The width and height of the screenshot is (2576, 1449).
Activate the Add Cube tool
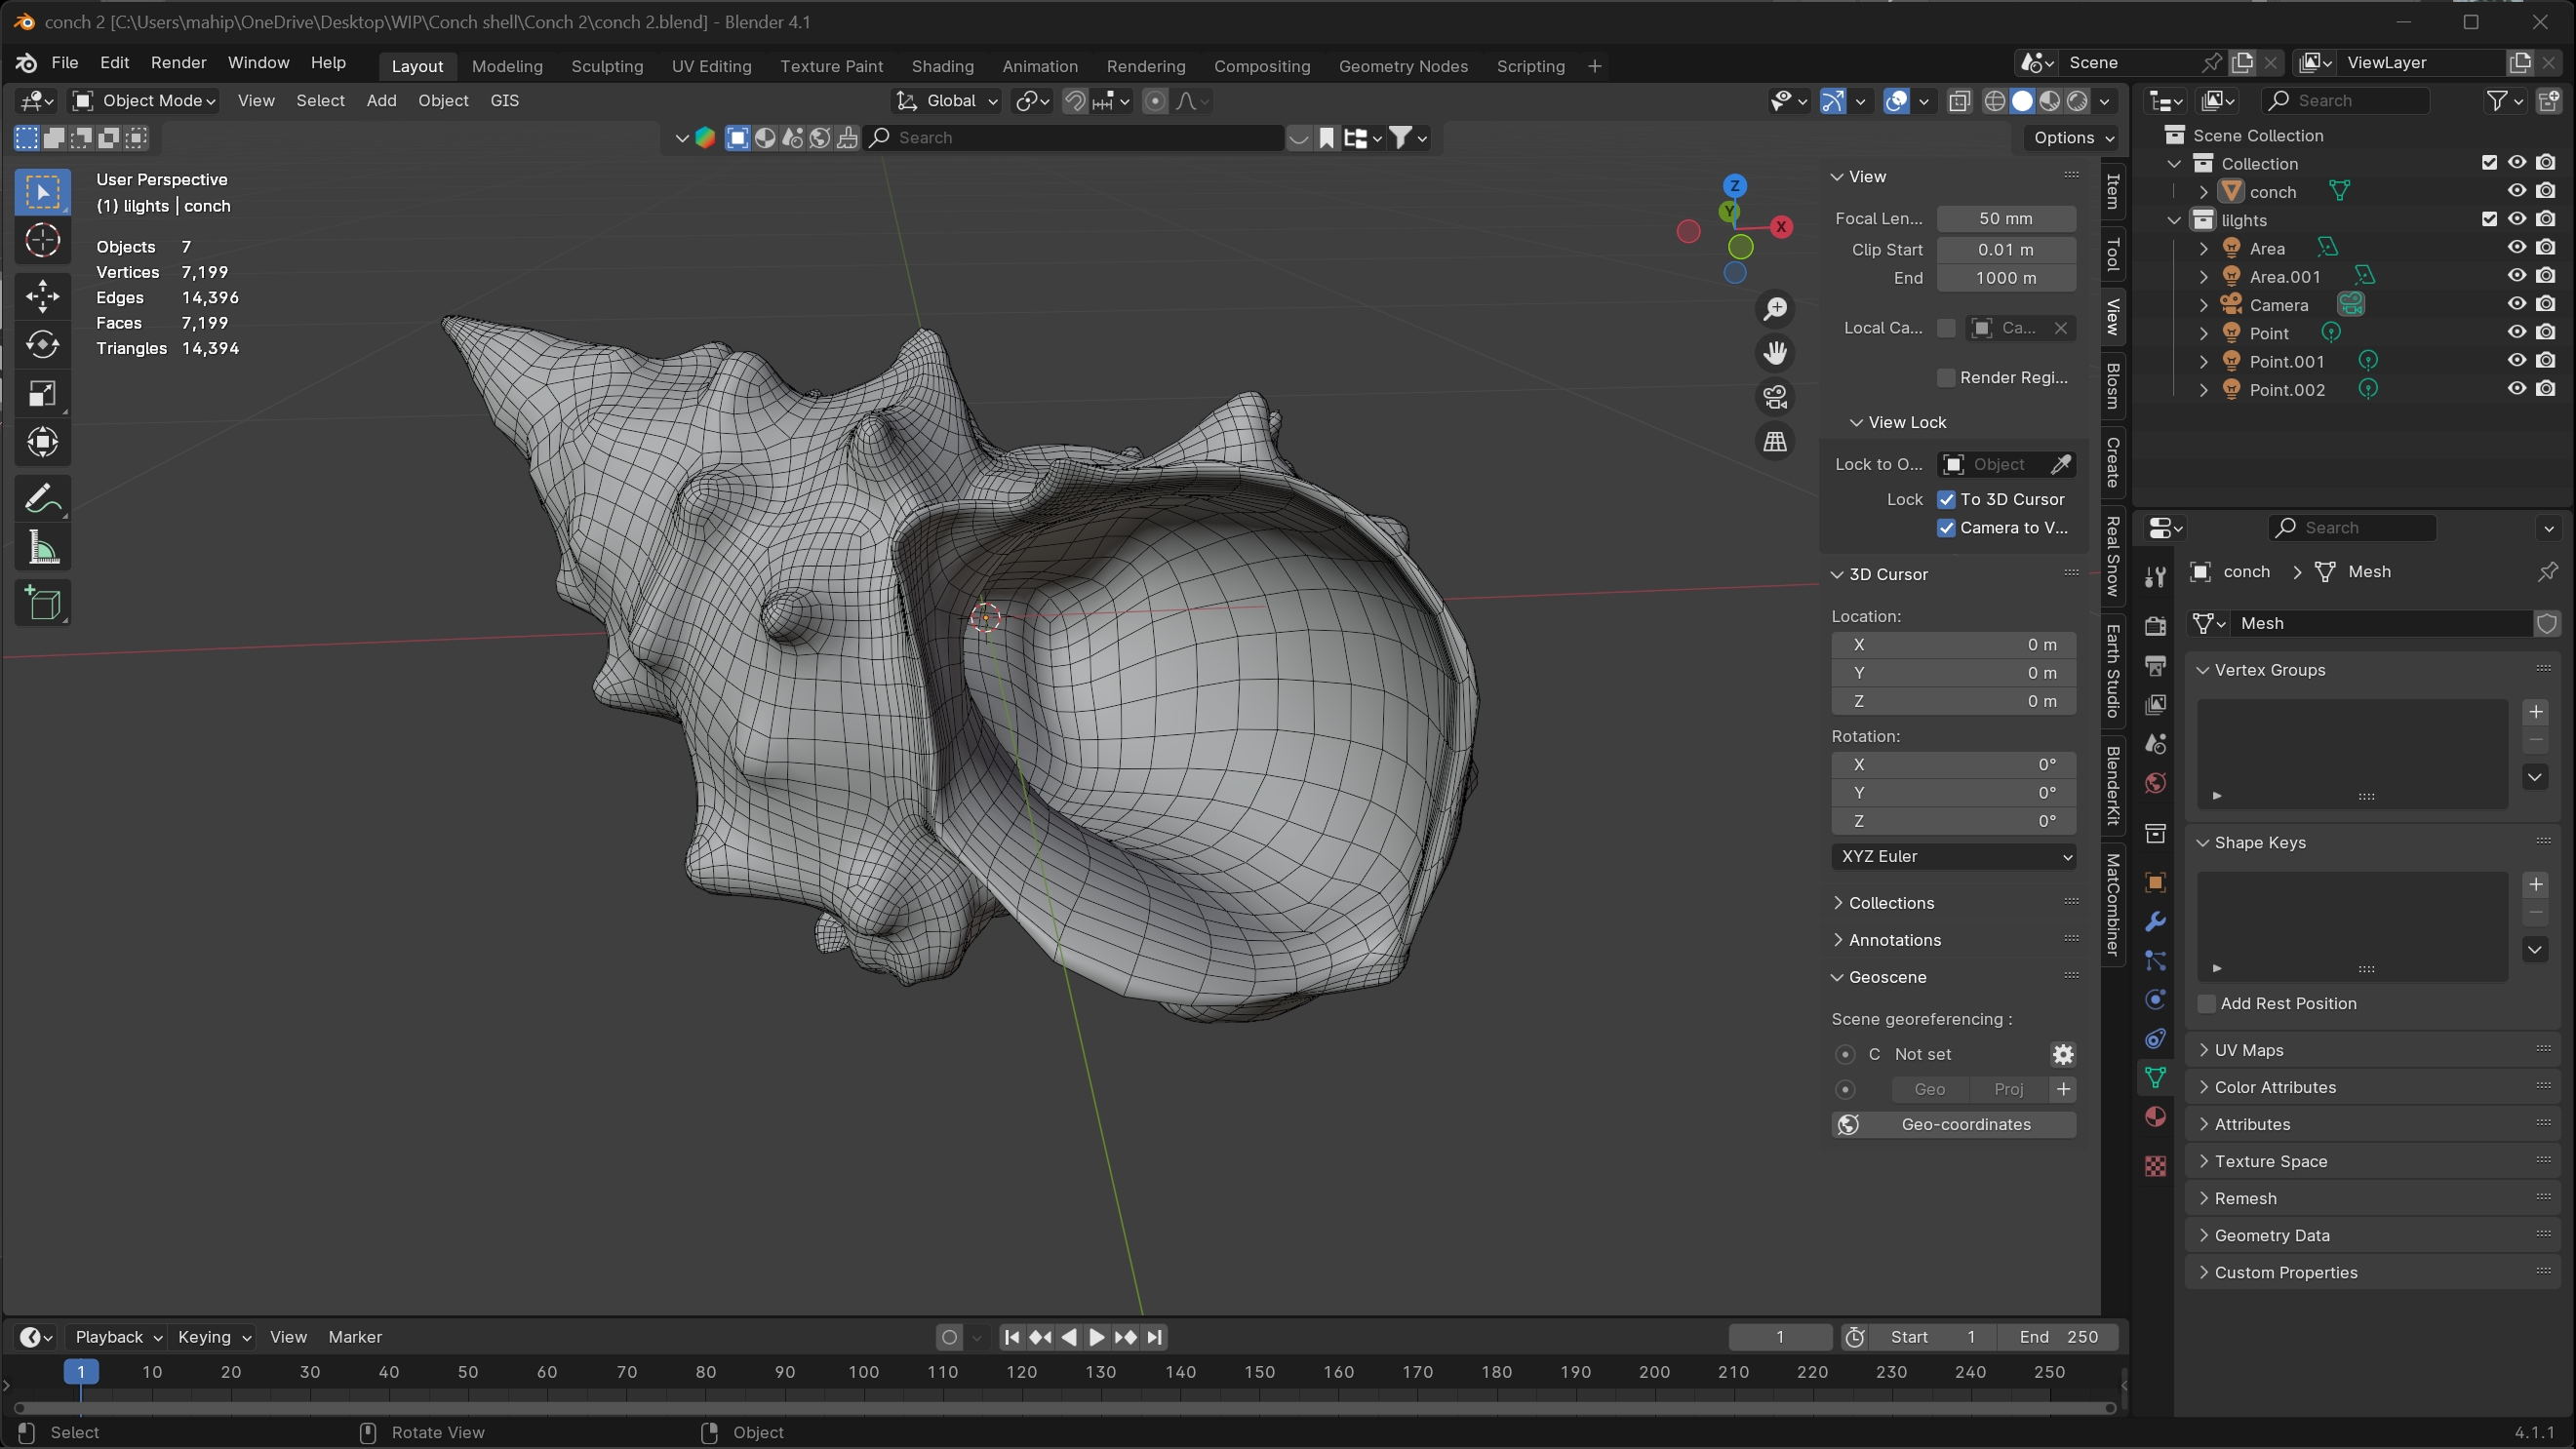coord(42,603)
